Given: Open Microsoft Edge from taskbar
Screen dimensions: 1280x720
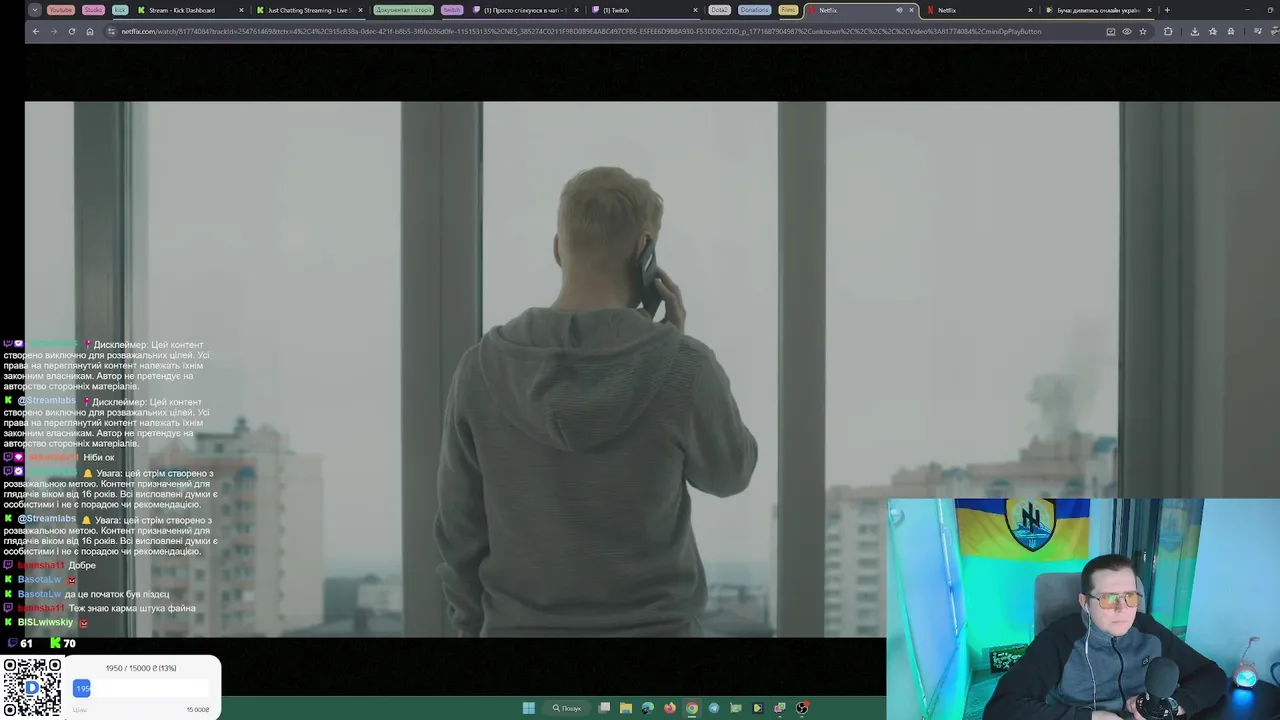Looking at the screenshot, I should pyautogui.click(x=648, y=708).
